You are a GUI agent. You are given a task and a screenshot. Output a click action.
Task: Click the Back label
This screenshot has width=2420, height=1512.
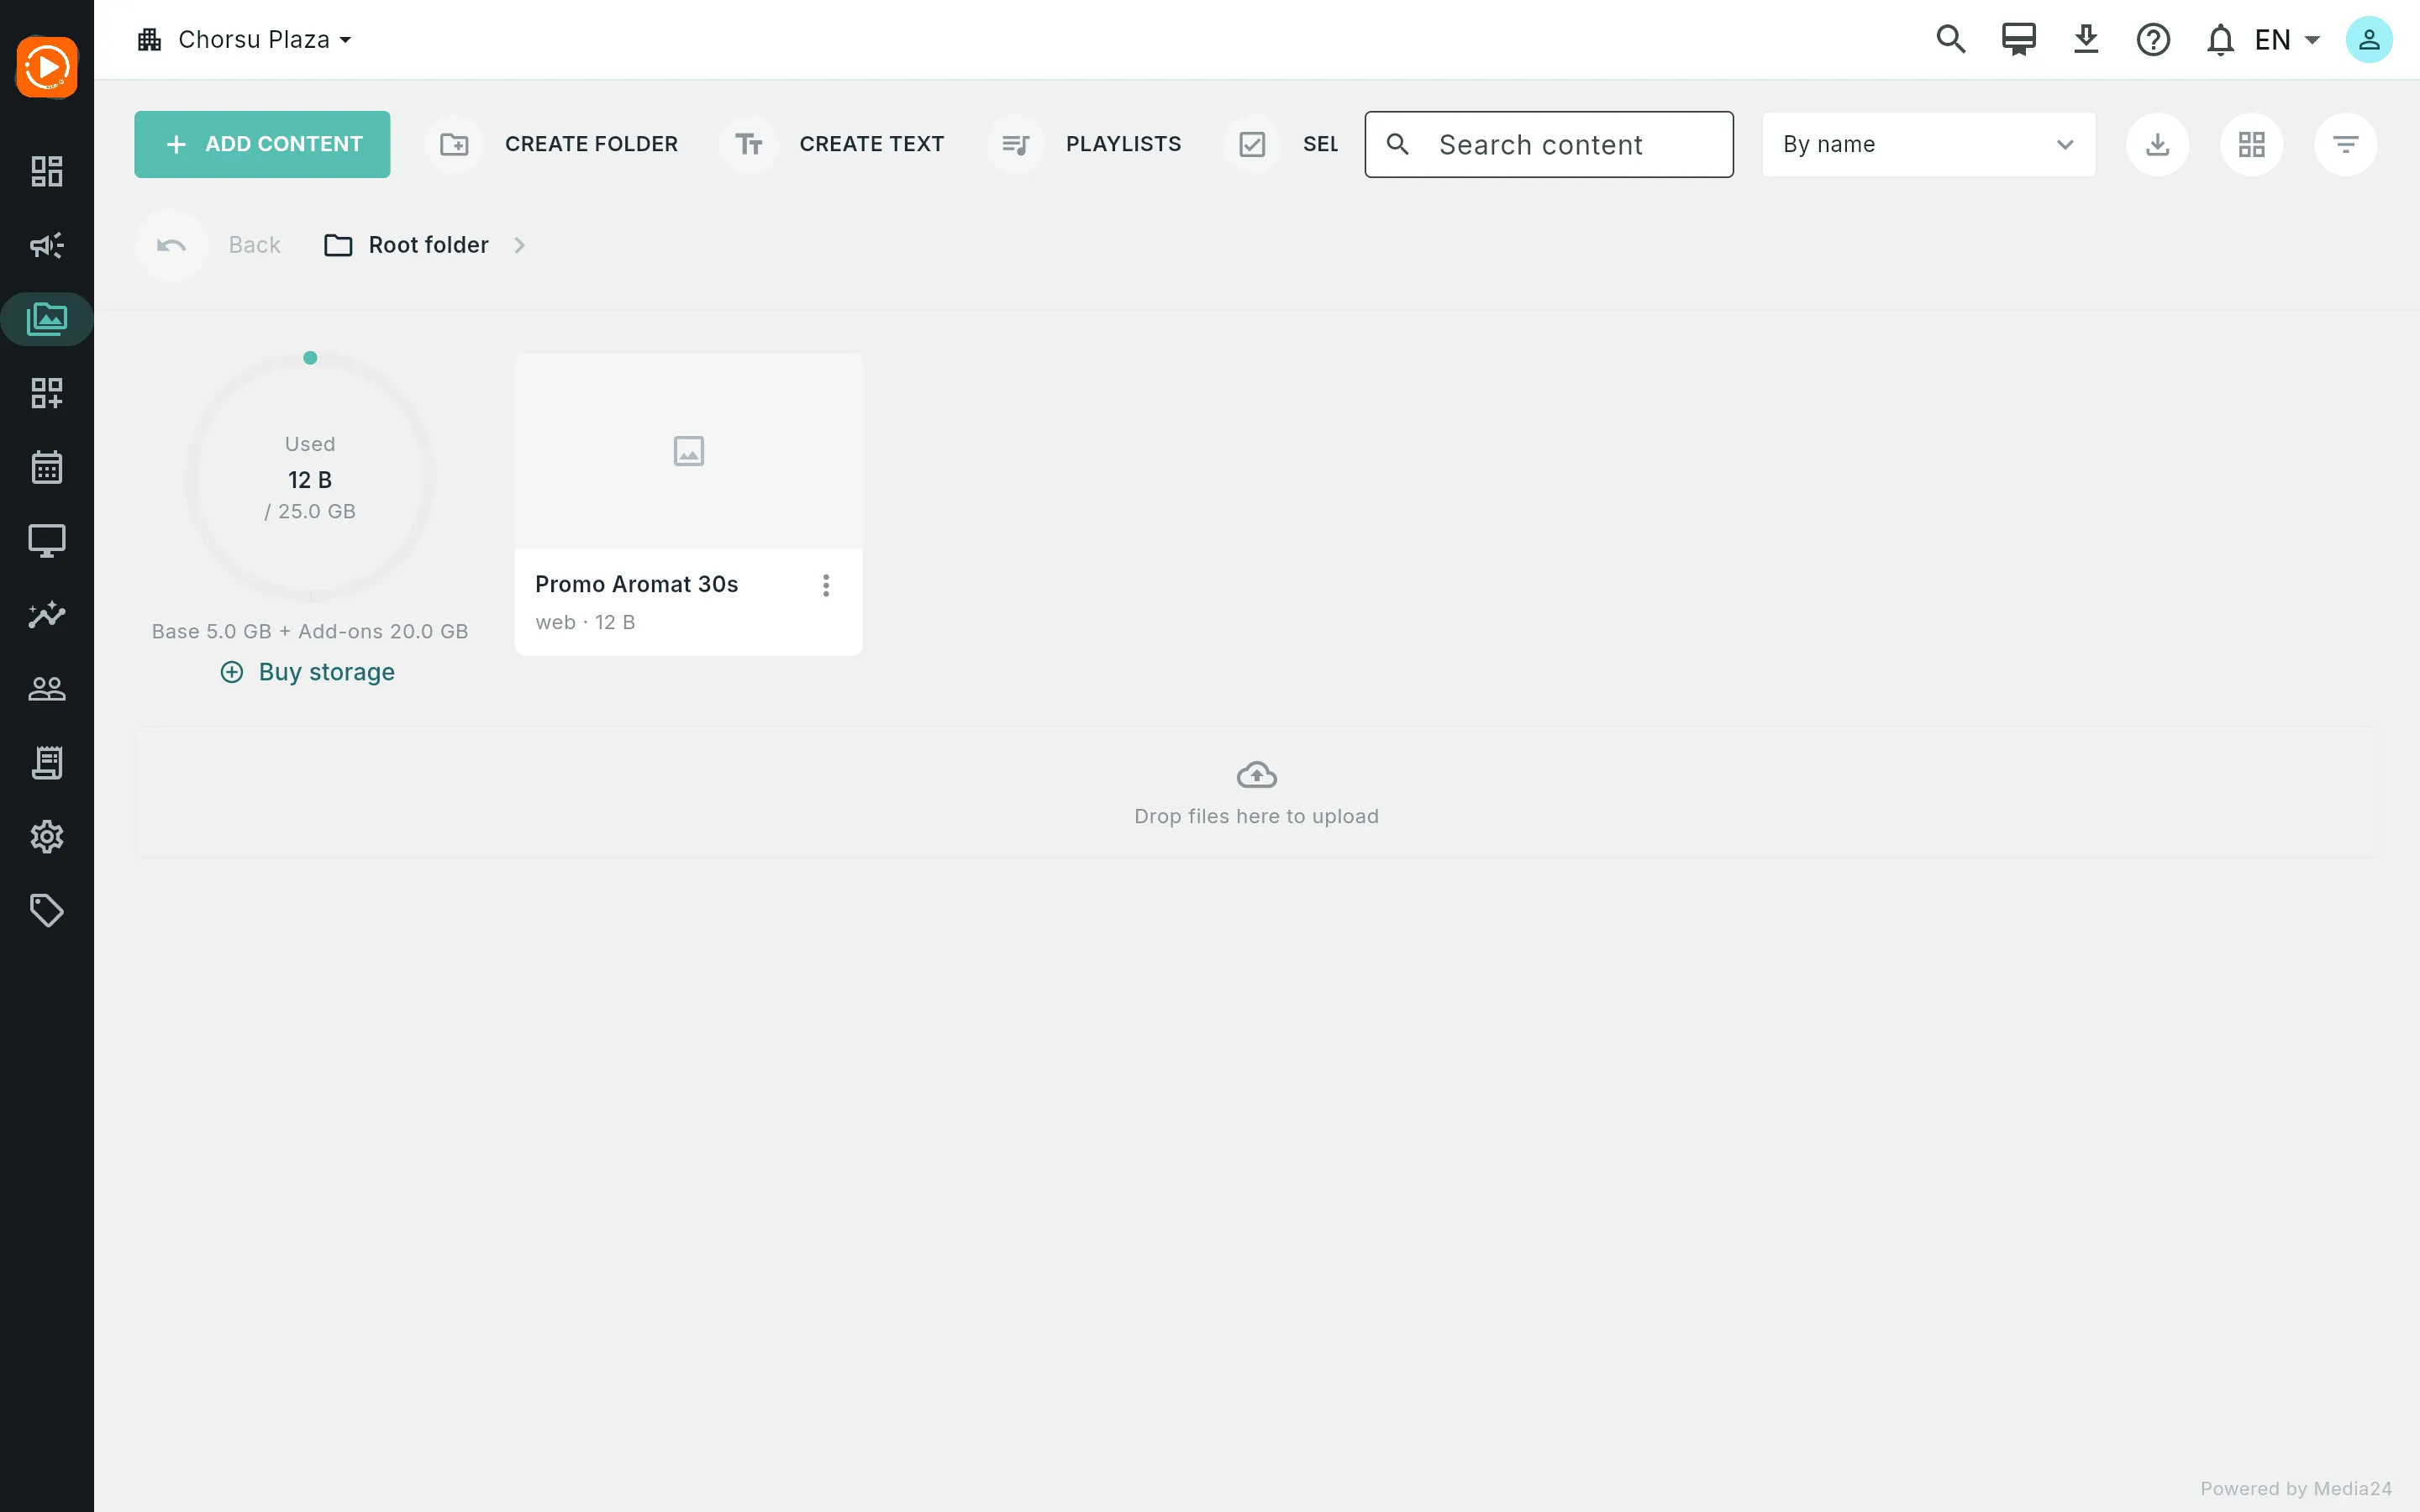pyautogui.click(x=254, y=245)
